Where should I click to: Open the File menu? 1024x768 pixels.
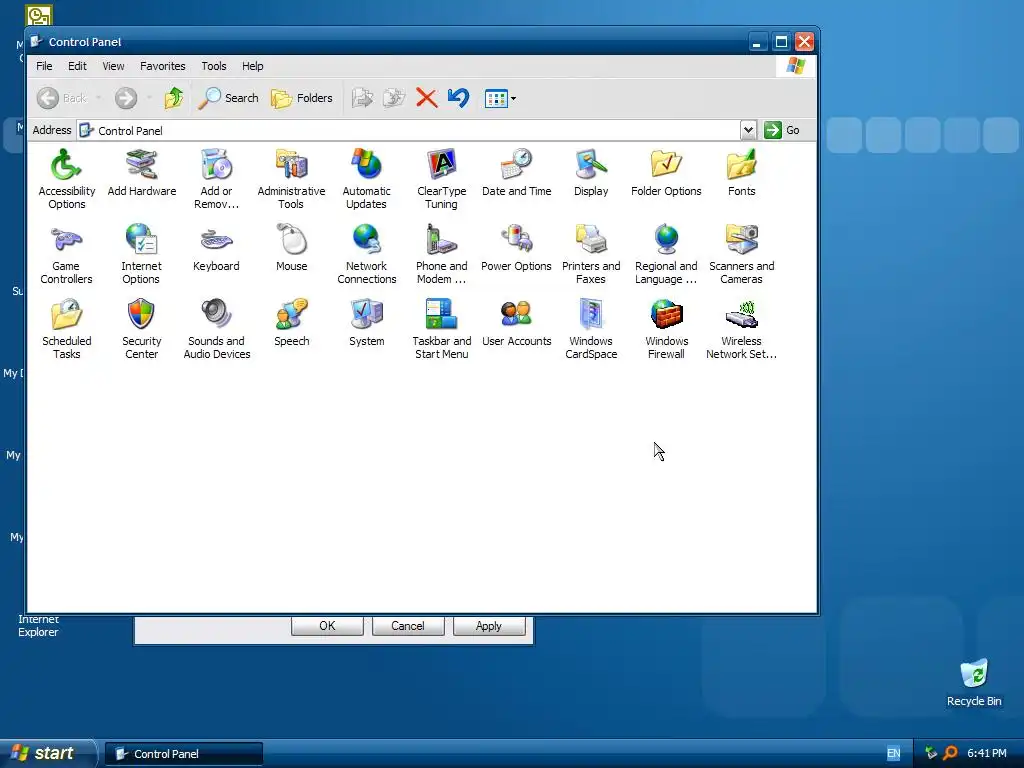tap(44, 66)
